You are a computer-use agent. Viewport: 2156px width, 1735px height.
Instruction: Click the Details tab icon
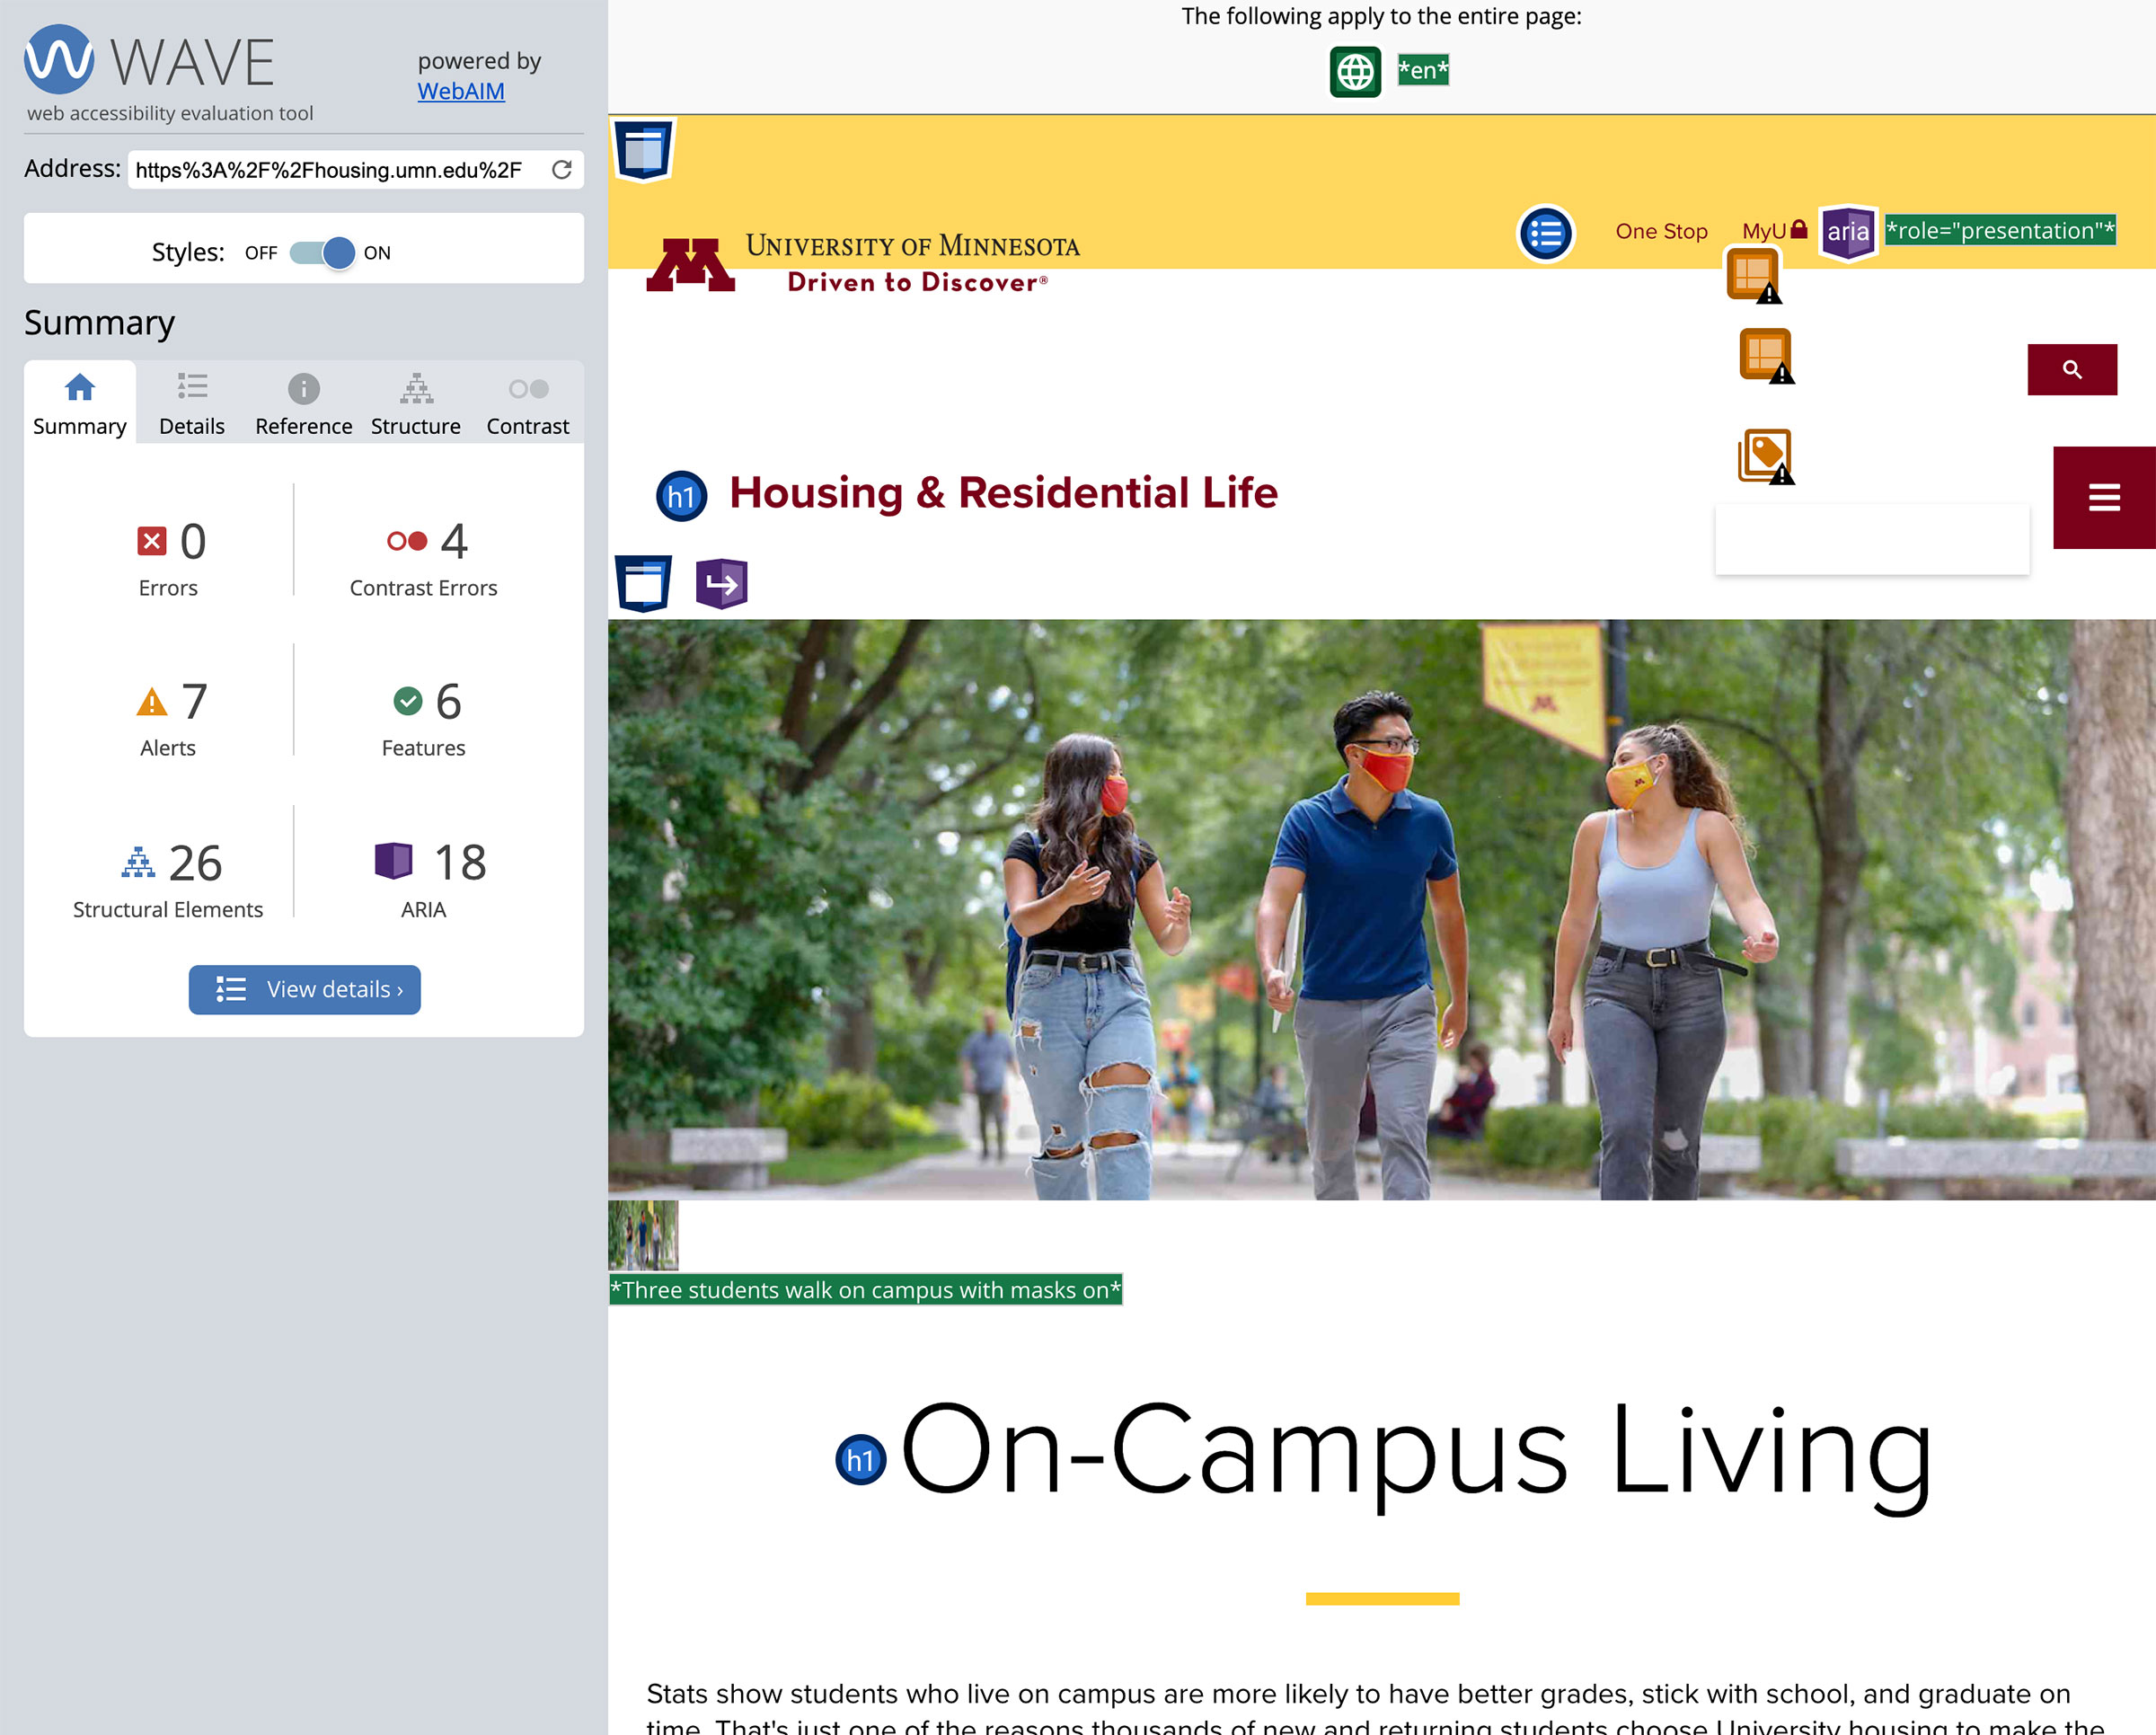(x=190, y=388)
